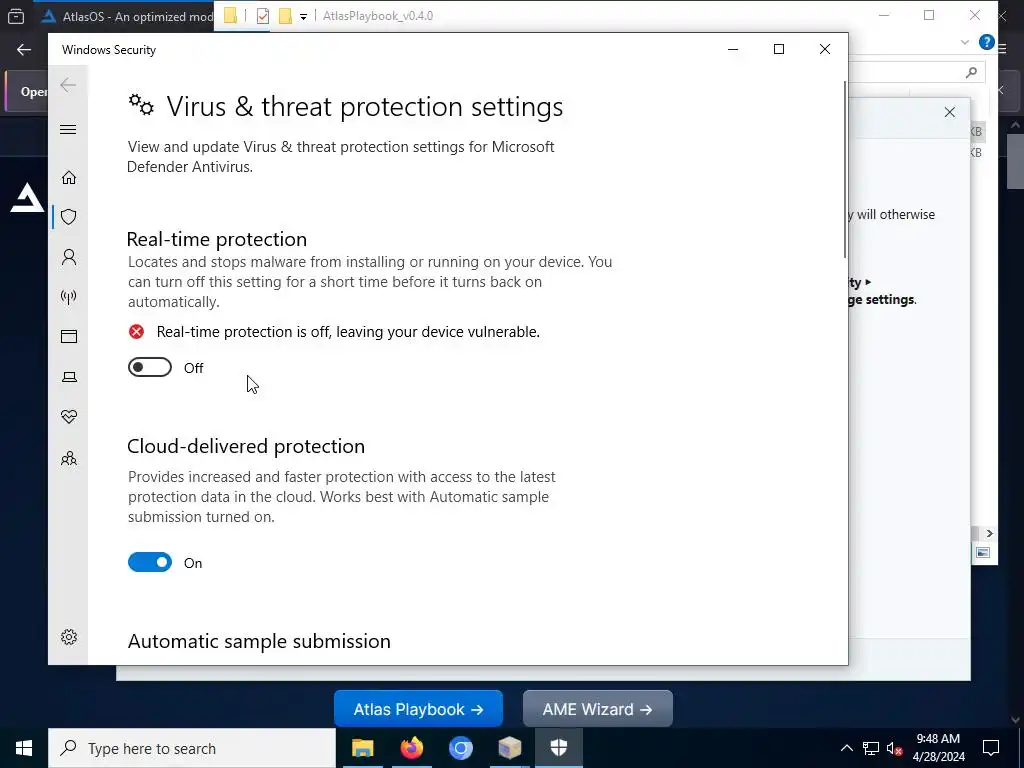The image size is (1024, 768).
Task: Open Chromium browser from taskbar
Action: click(x=460, y=748)
